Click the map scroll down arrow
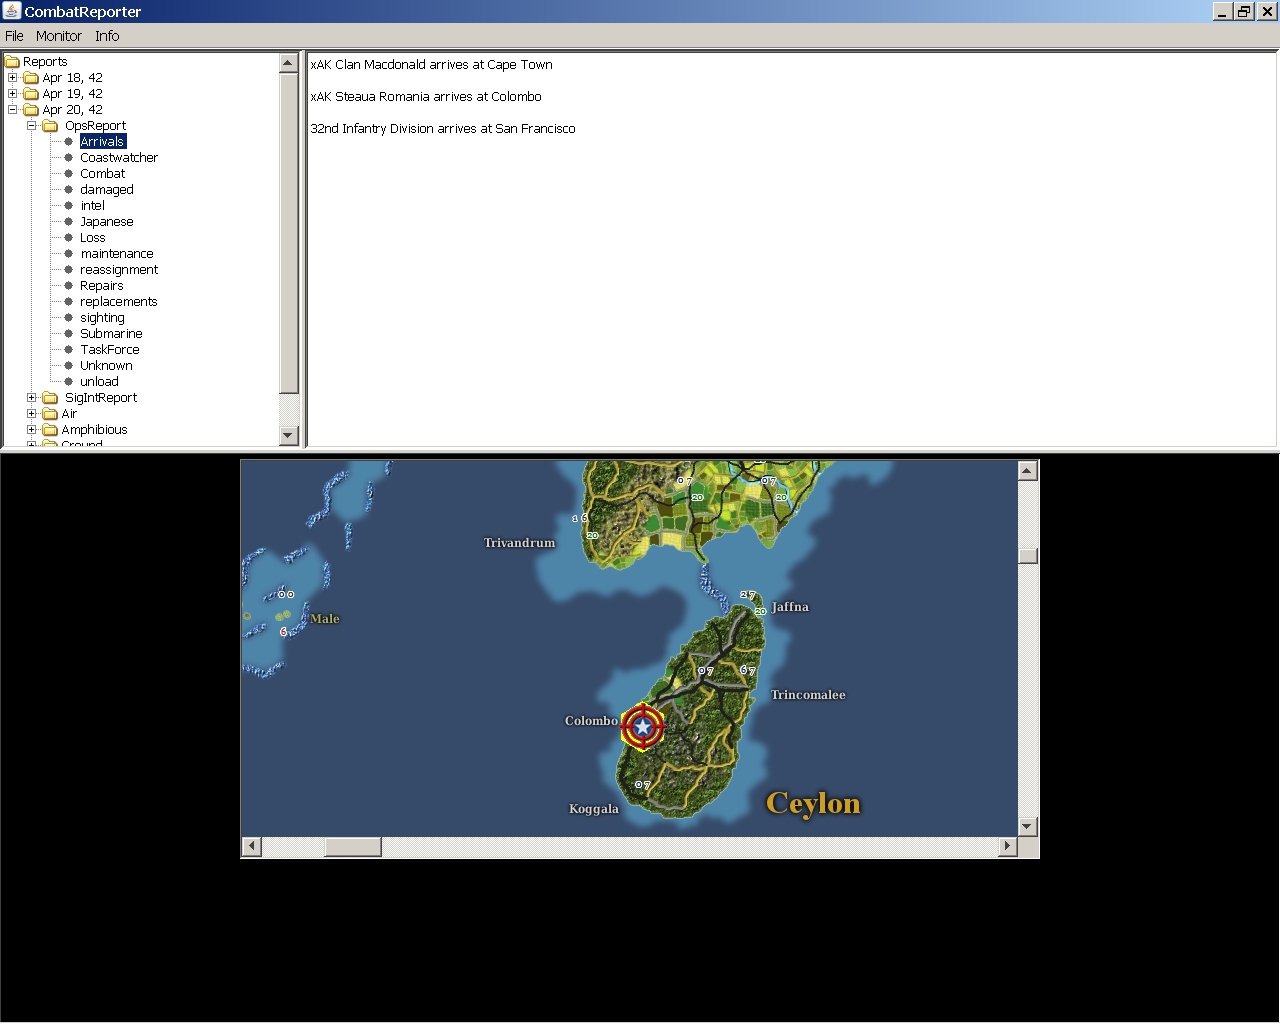 click(x=1027, y=827)
